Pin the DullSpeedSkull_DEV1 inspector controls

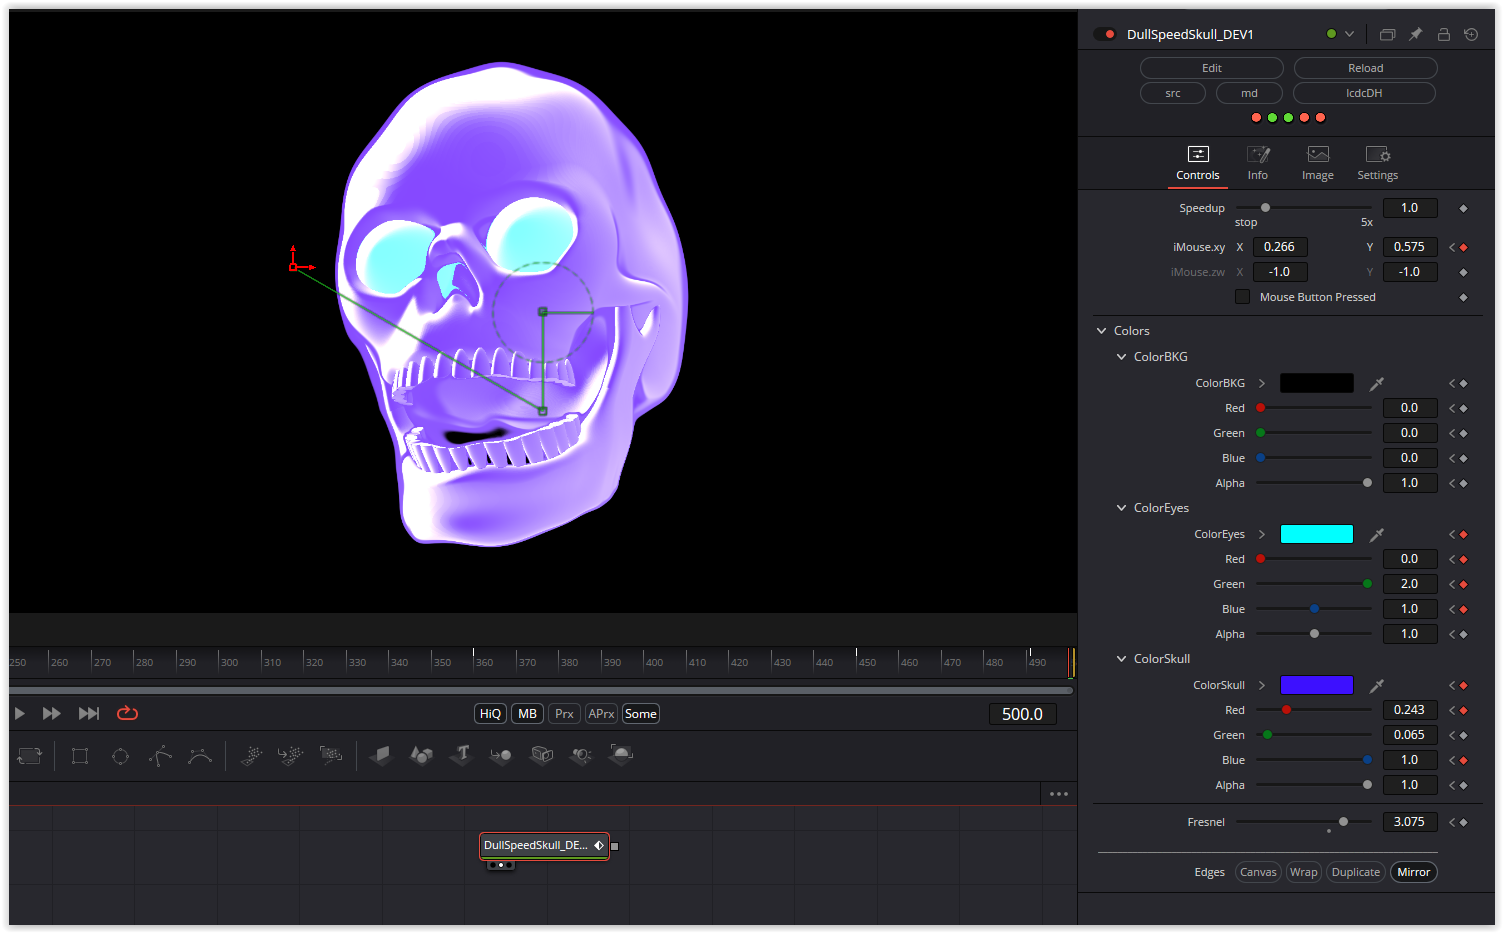point(1415,34)
